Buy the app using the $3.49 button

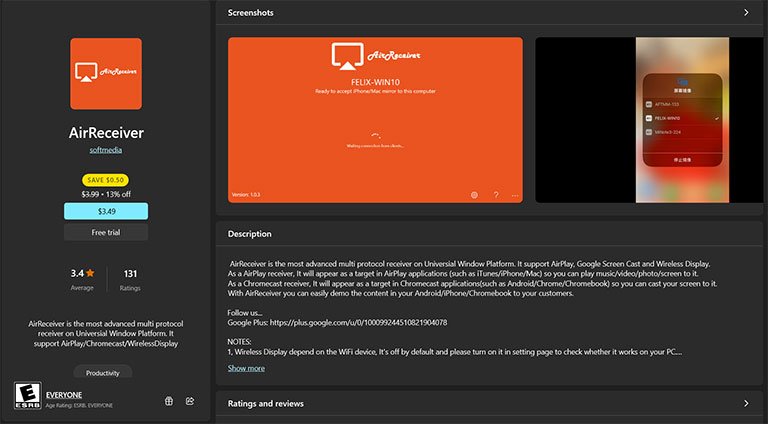click(106, 212)
